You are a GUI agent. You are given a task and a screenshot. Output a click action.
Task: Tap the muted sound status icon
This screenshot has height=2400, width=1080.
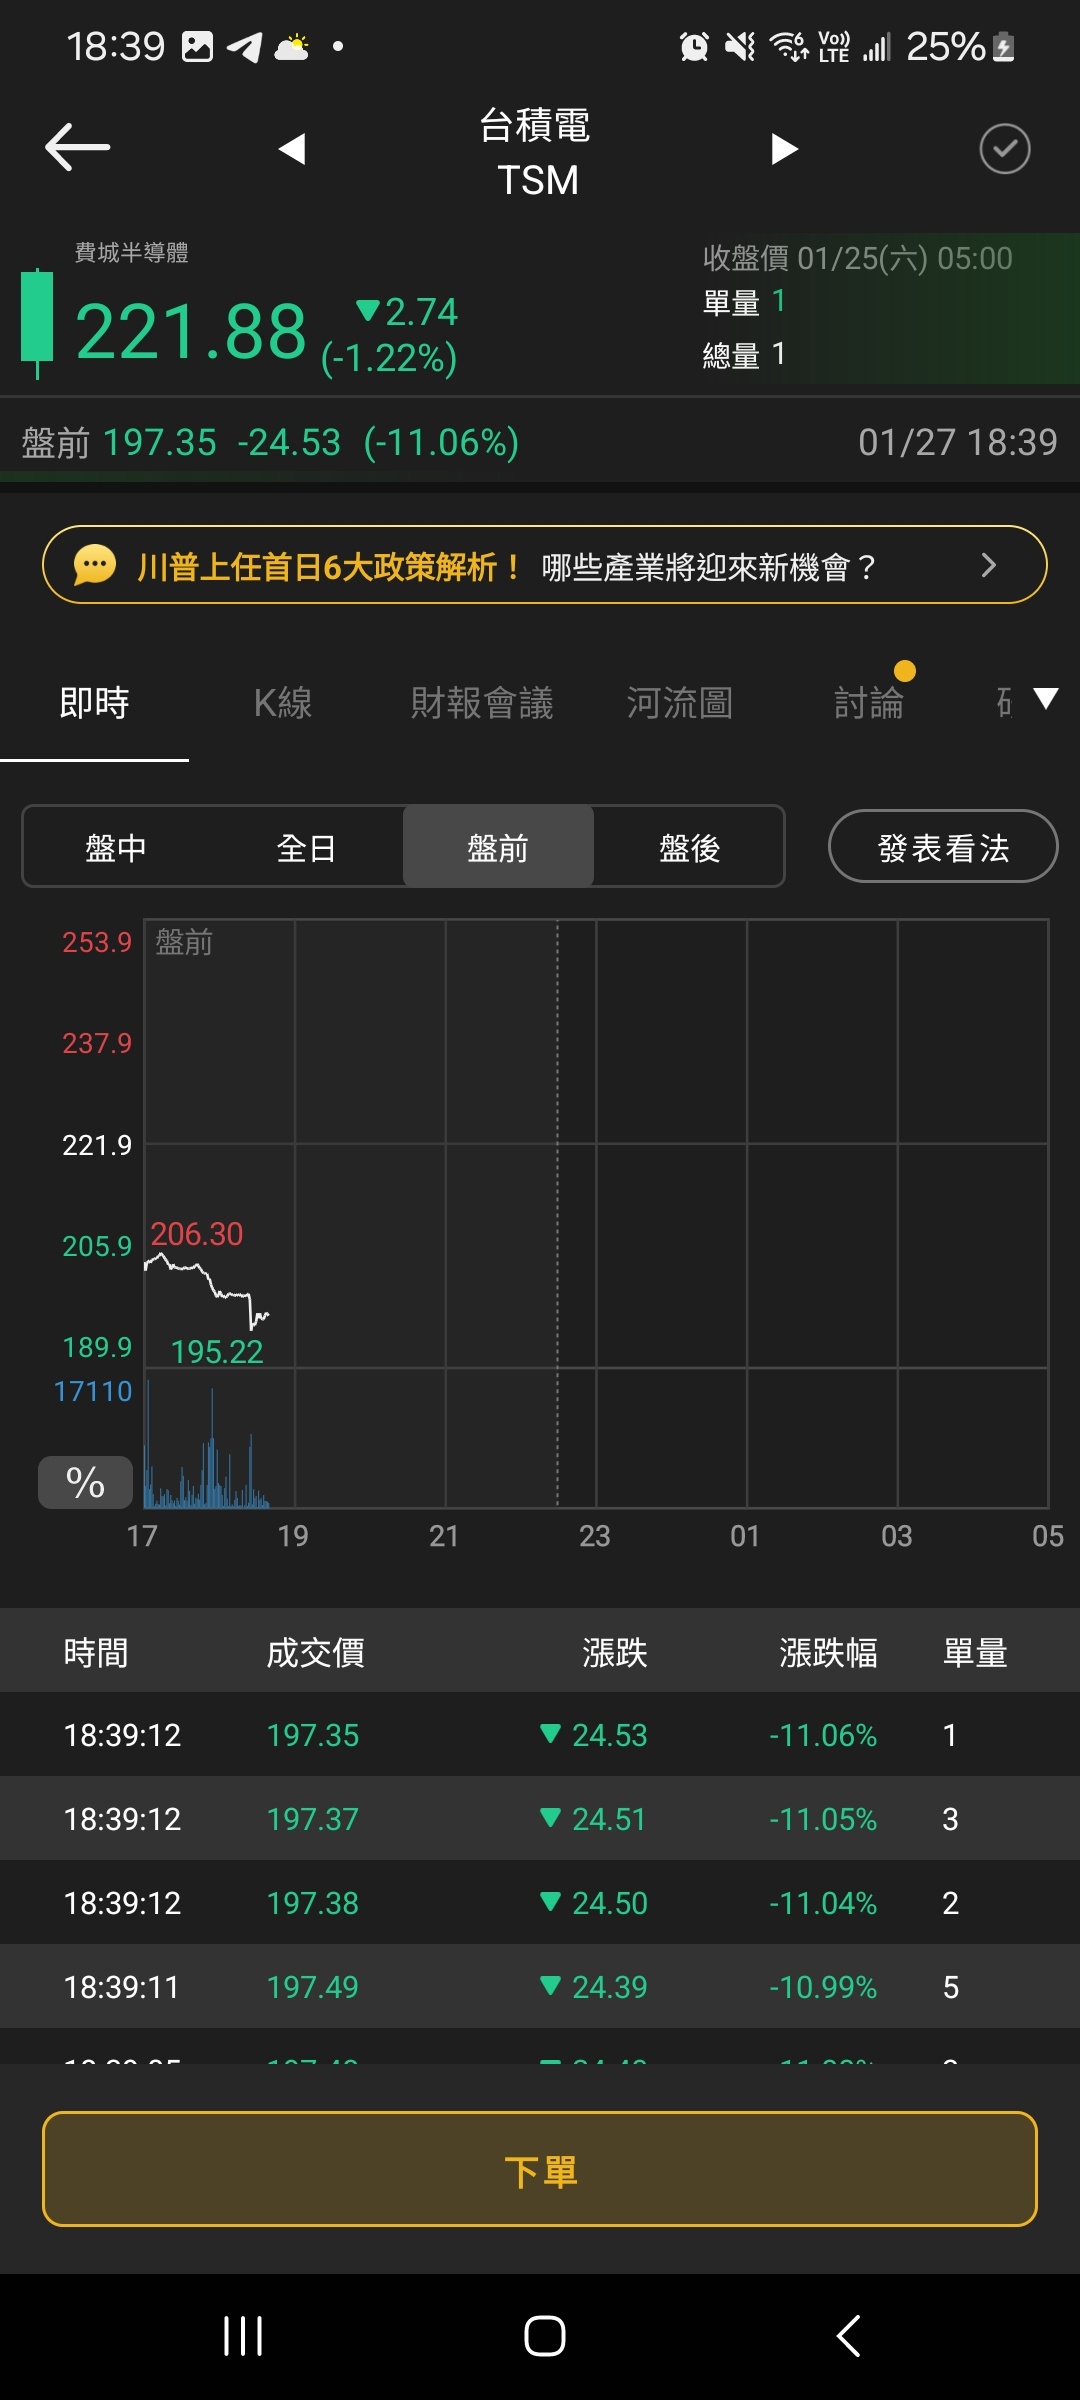pos(740,46)
